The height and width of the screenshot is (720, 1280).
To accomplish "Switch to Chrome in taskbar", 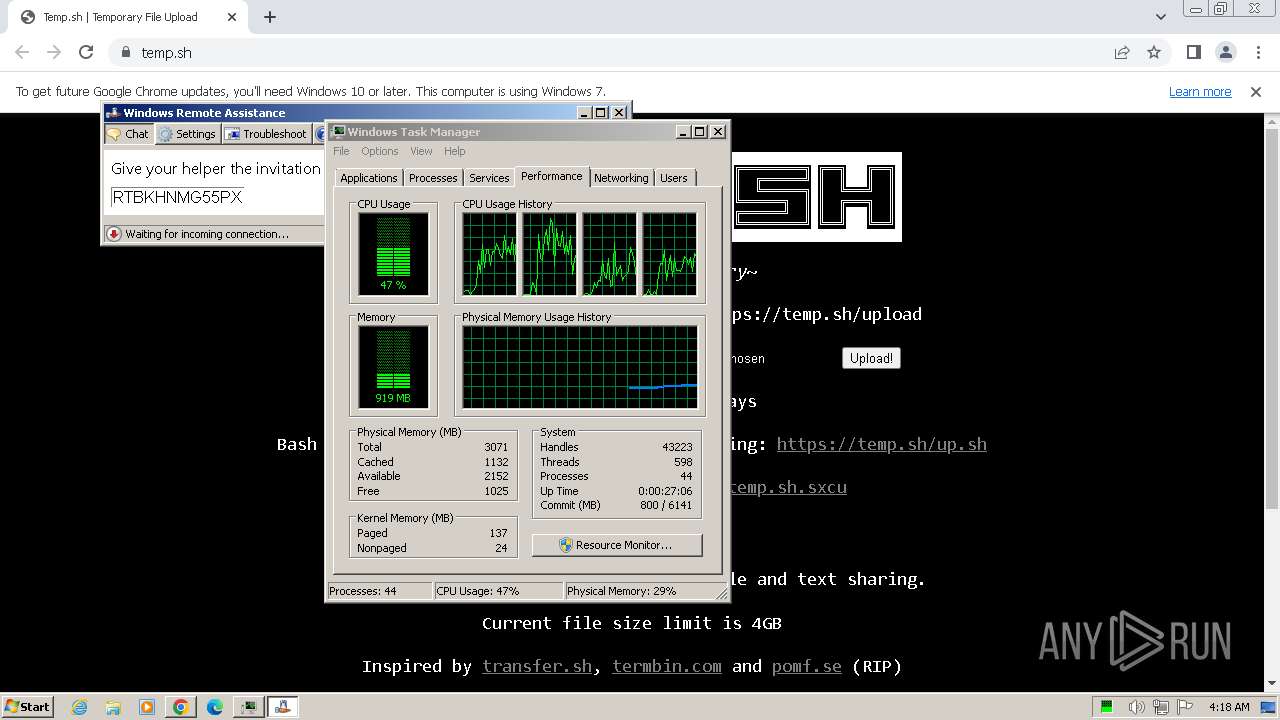I will tap(181, 707).
